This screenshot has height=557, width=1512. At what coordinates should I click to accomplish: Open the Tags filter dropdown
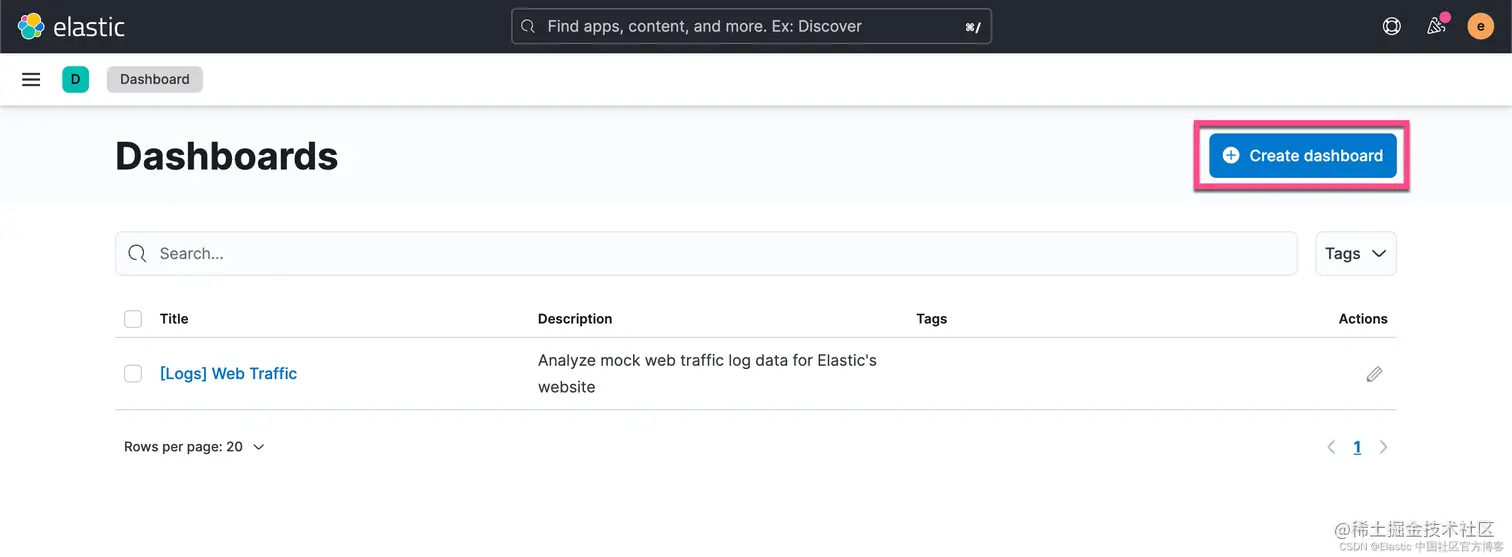tap(1355, 254)
